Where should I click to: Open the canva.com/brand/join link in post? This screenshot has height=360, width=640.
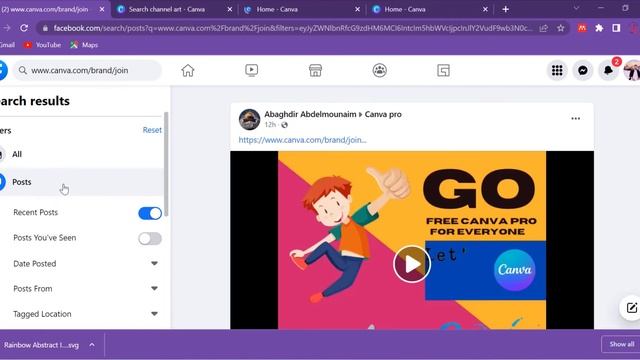coord(302,140)
